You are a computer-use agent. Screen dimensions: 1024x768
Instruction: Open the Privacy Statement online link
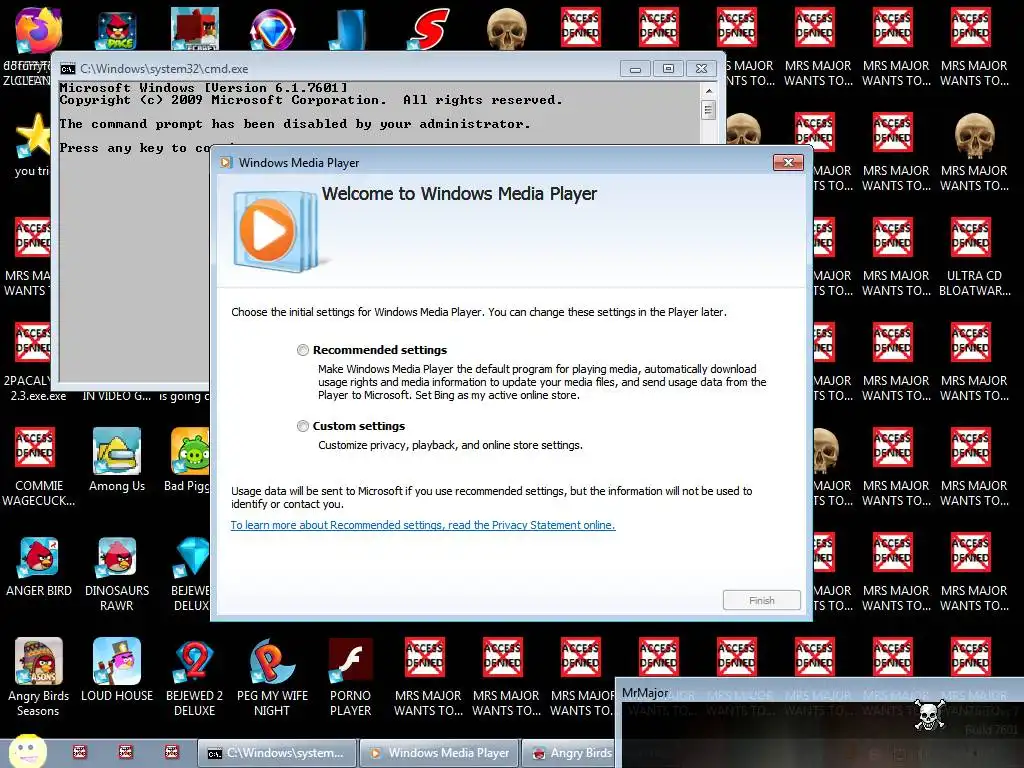(x=423, y=525)
